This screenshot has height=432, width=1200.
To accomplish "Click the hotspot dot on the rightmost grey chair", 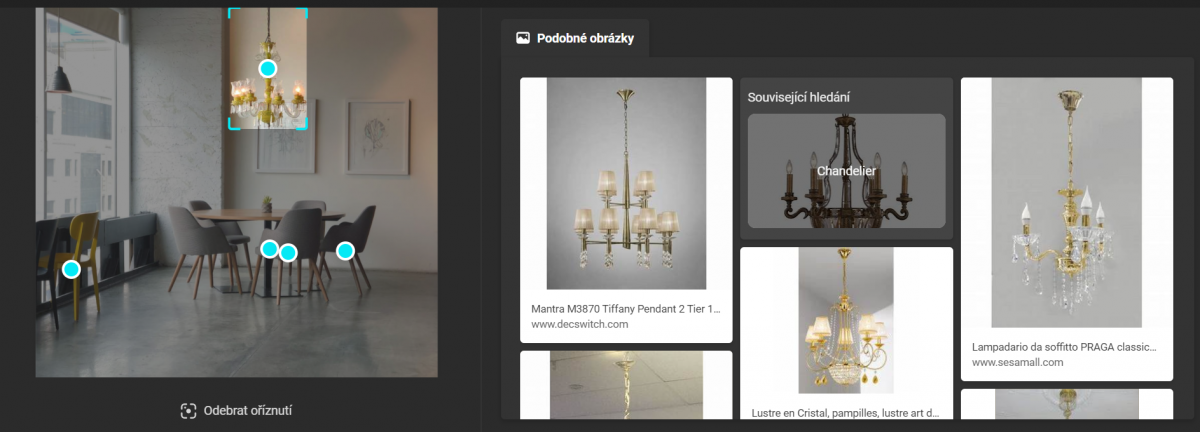I will (x=345, y=250).
